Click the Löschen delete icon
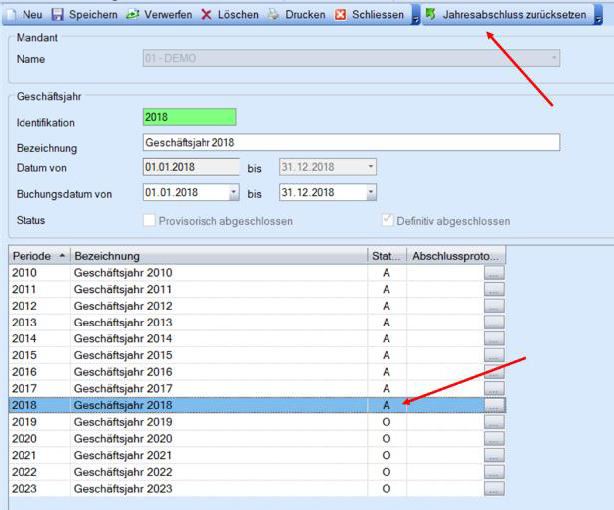Viewport: 614px width, 510px height. [206, 15]
